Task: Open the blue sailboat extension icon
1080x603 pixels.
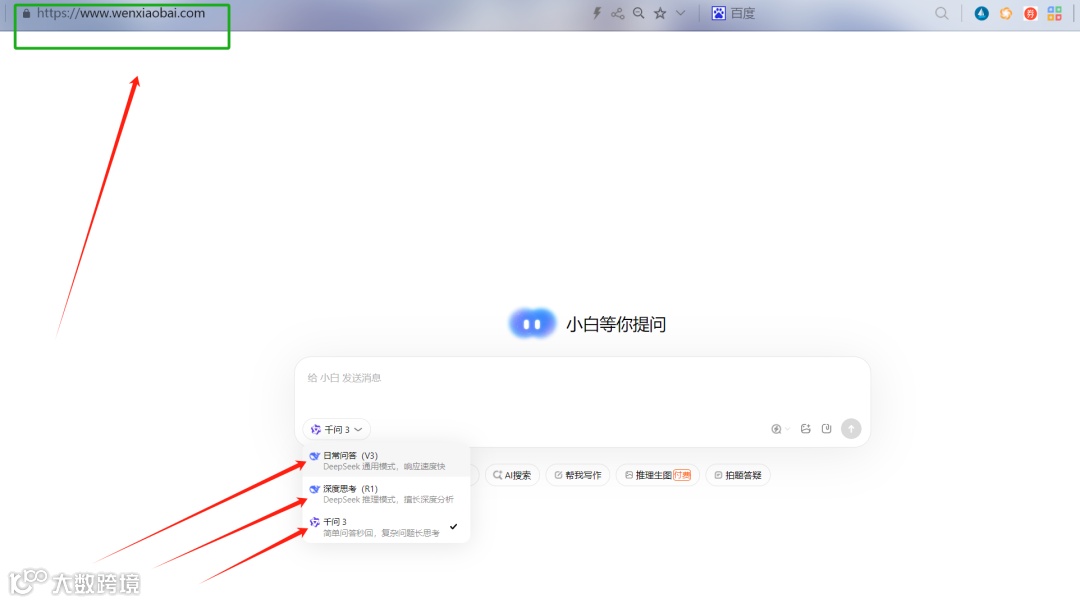Action: click(x=982, y=13)
